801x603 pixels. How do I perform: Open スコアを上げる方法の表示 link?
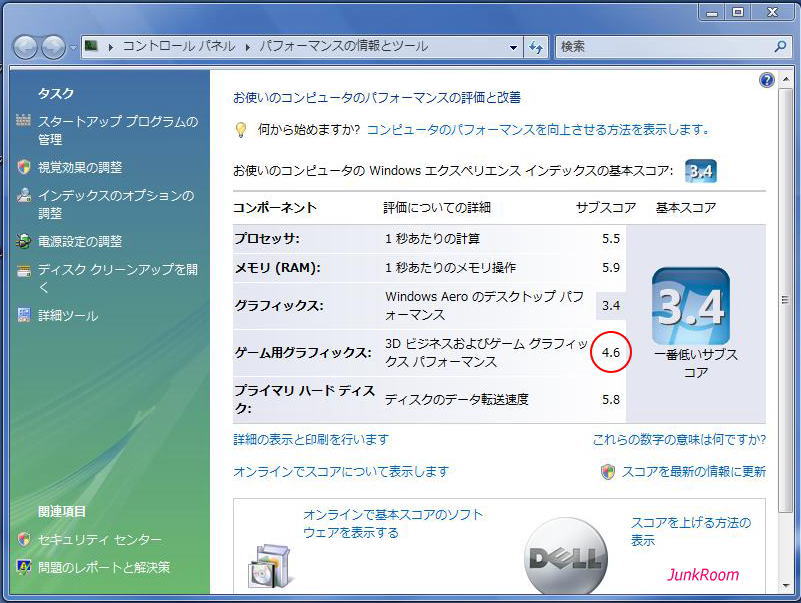691,531
